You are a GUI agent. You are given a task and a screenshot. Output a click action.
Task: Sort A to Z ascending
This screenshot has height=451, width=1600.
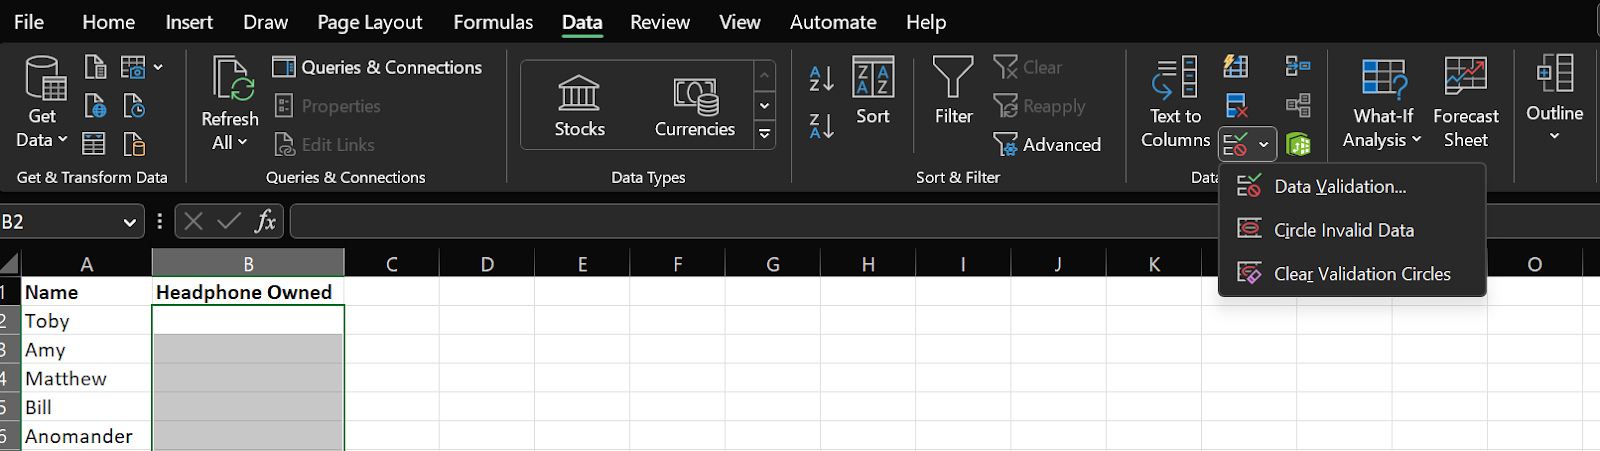tap(821, 78)
